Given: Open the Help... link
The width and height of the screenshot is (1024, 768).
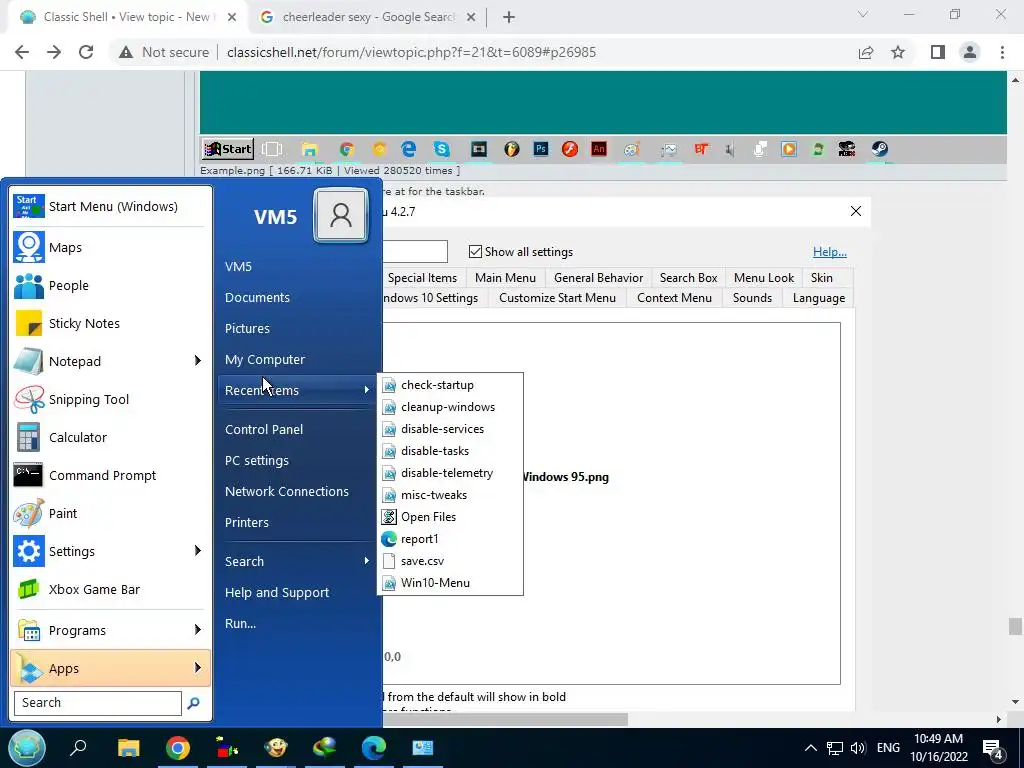Looking at the screenshot, I should pos(829,251).
